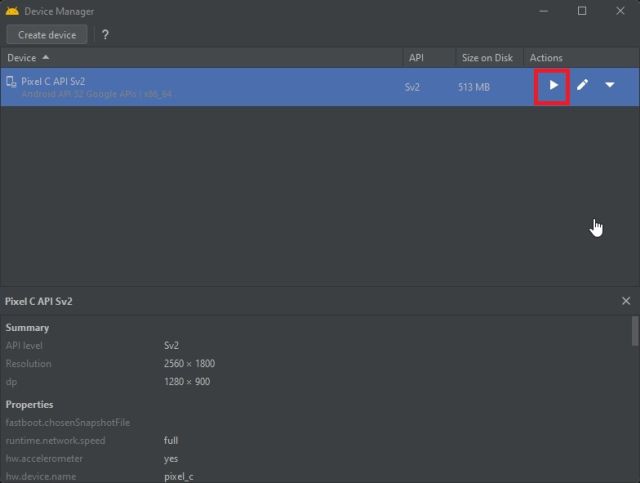Viewport: 640px width, 483px height.
Task: Click the details panel vertical scrollbar
Action: pyautogui.click(x=635, y=331)
